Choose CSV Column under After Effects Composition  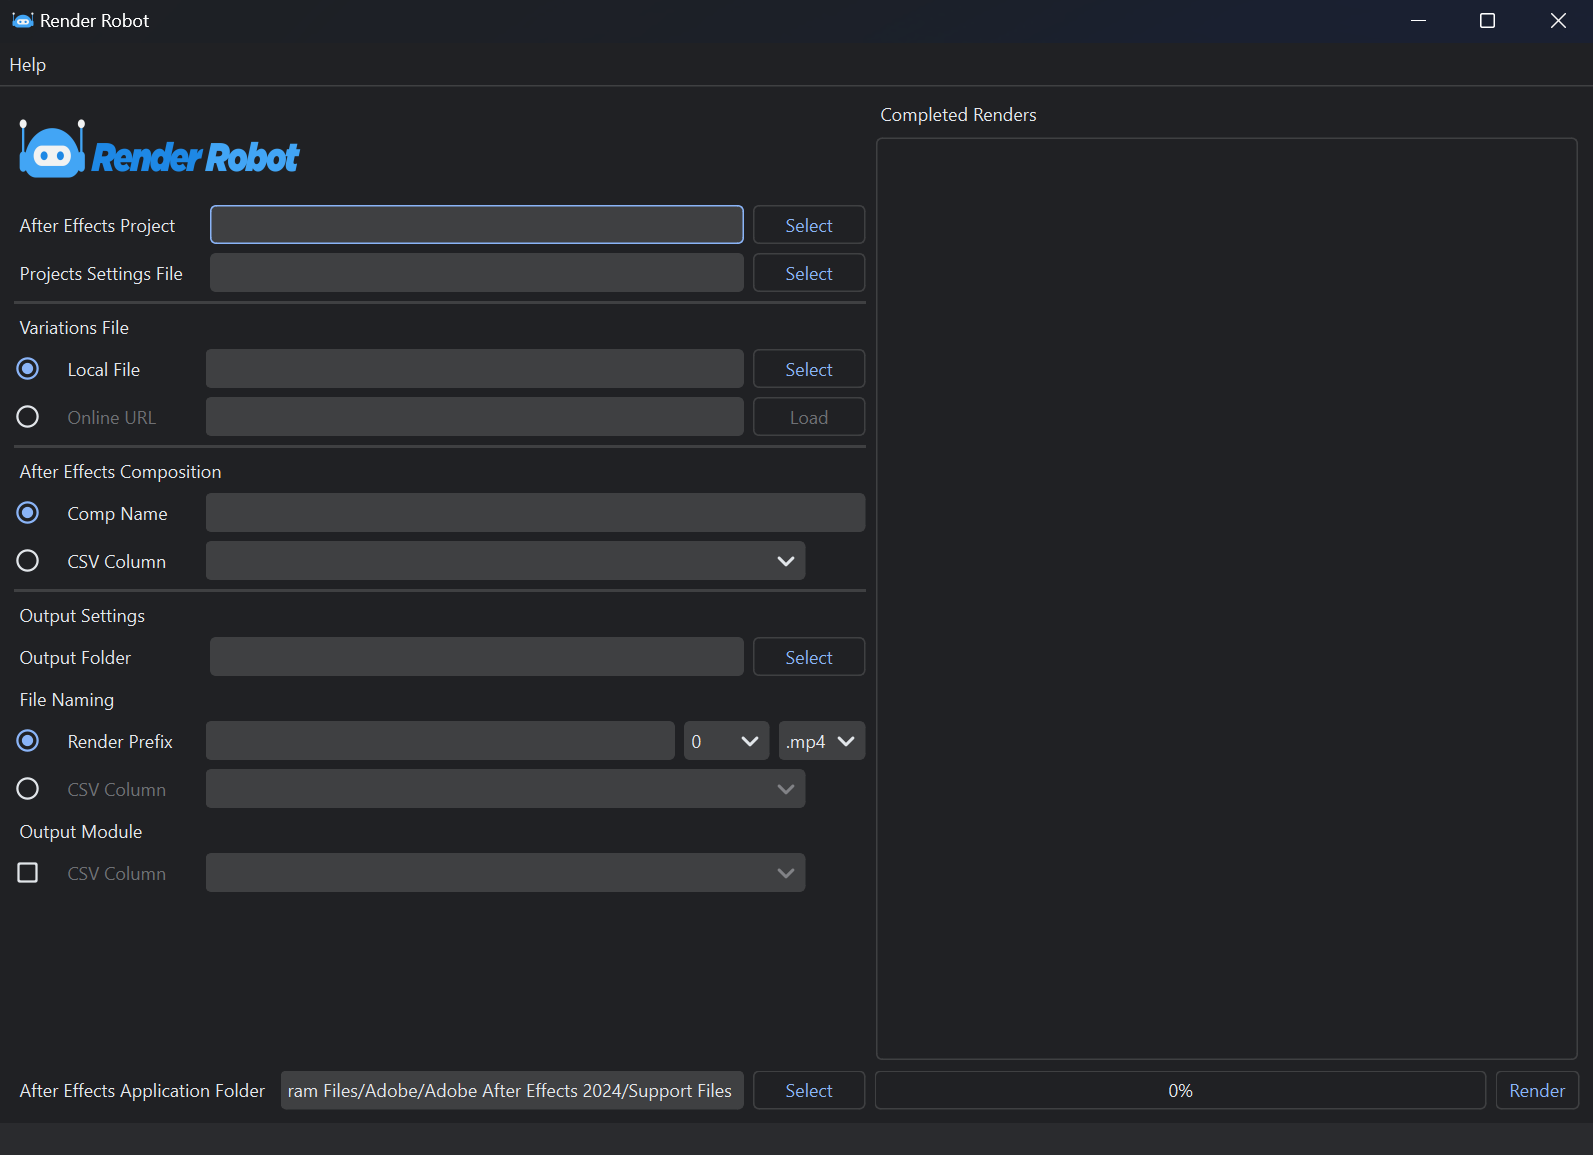pos(28,561)
